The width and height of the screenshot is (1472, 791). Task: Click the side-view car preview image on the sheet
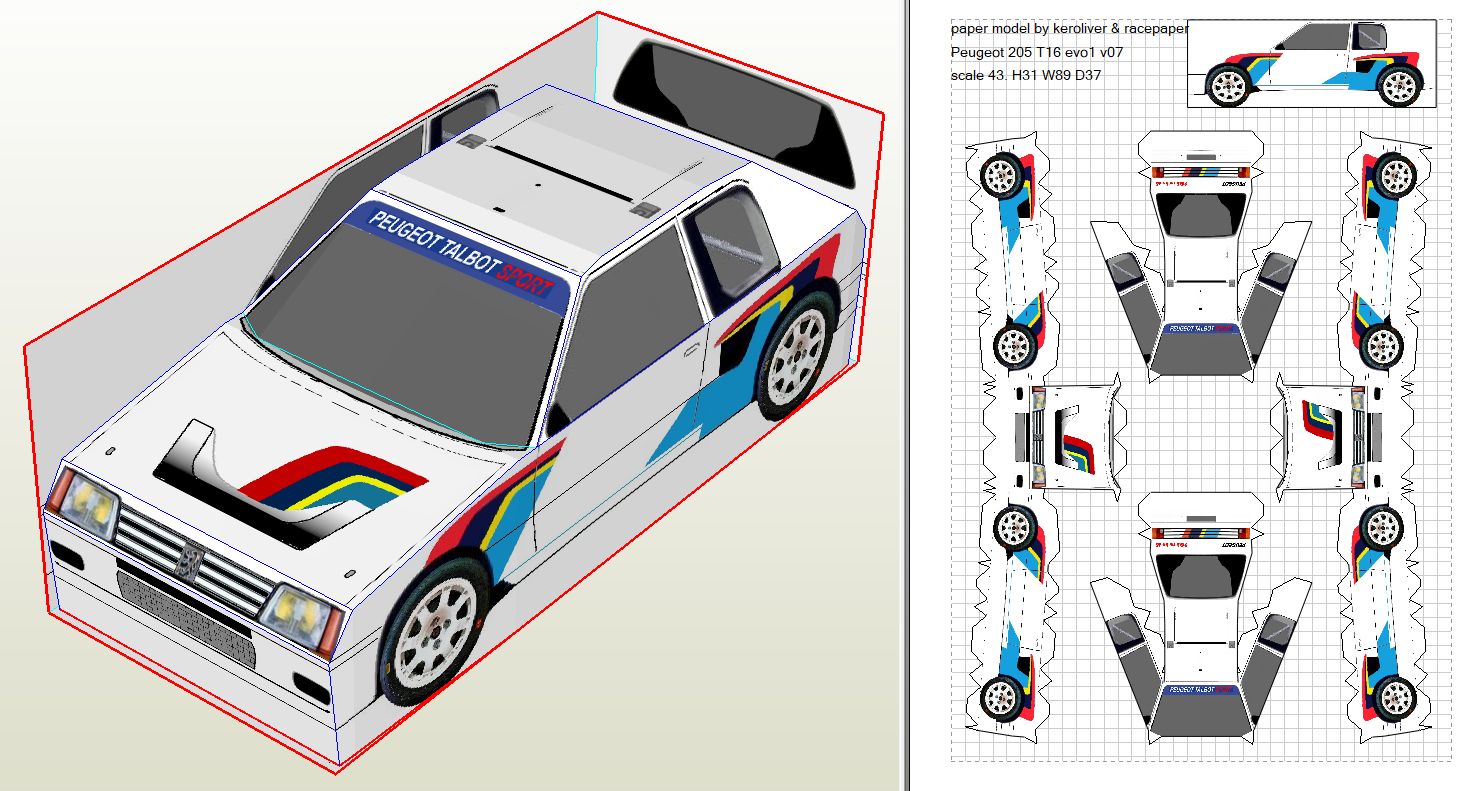point(1311,62)
